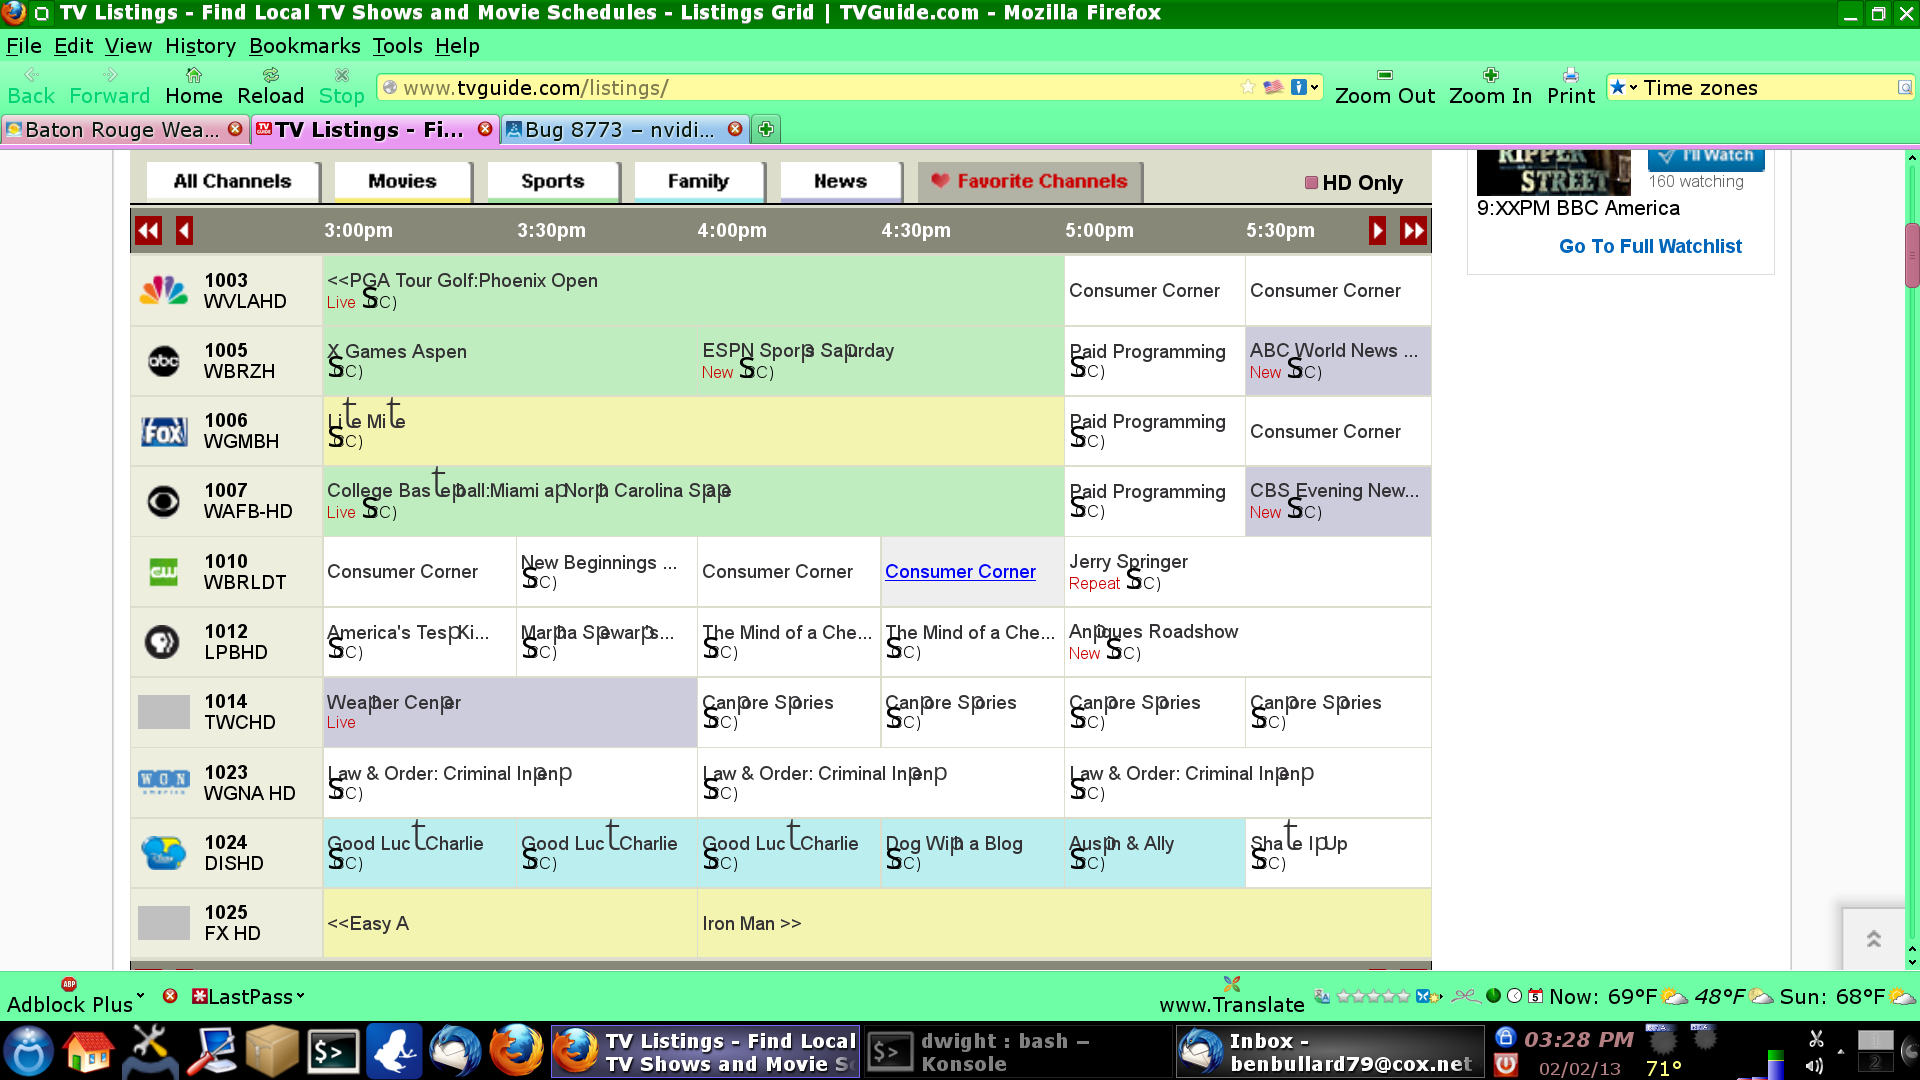
Task: Click the Forward navigation button
Action: (x=109, y=87)
